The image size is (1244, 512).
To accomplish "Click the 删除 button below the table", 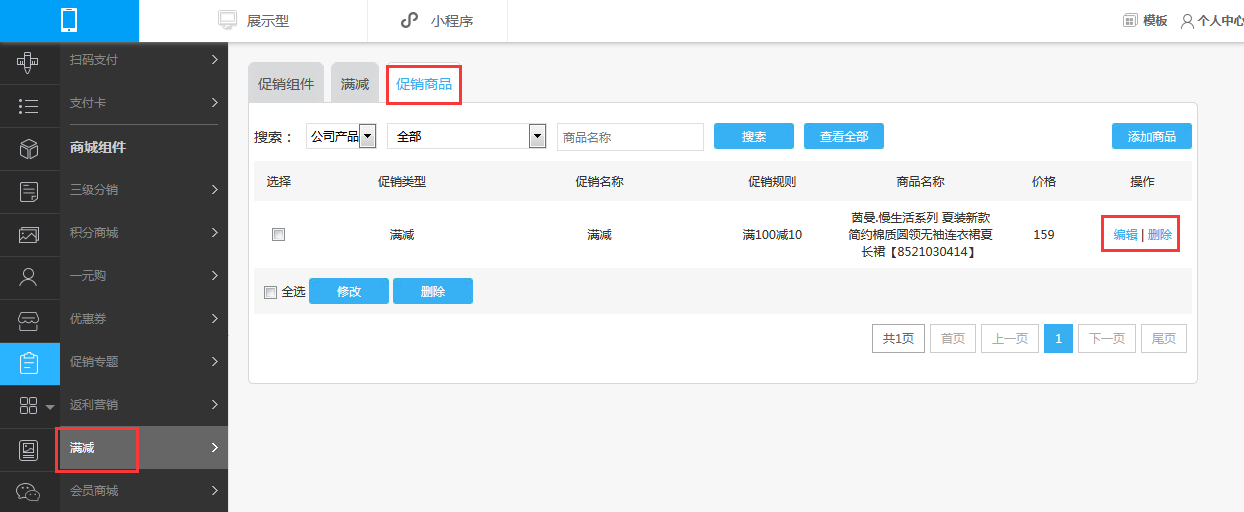I will pos(433,291).
